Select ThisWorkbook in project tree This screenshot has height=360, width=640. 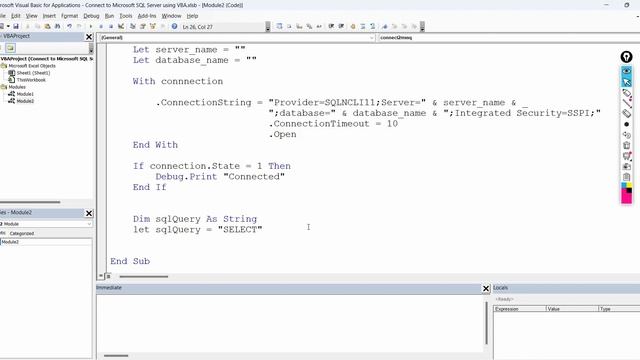point(31,80)
